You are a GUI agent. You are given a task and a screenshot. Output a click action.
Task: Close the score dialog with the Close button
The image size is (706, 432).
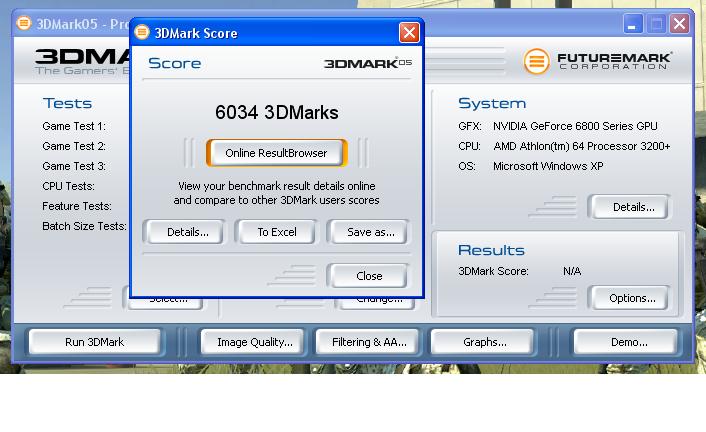(369, 276)
